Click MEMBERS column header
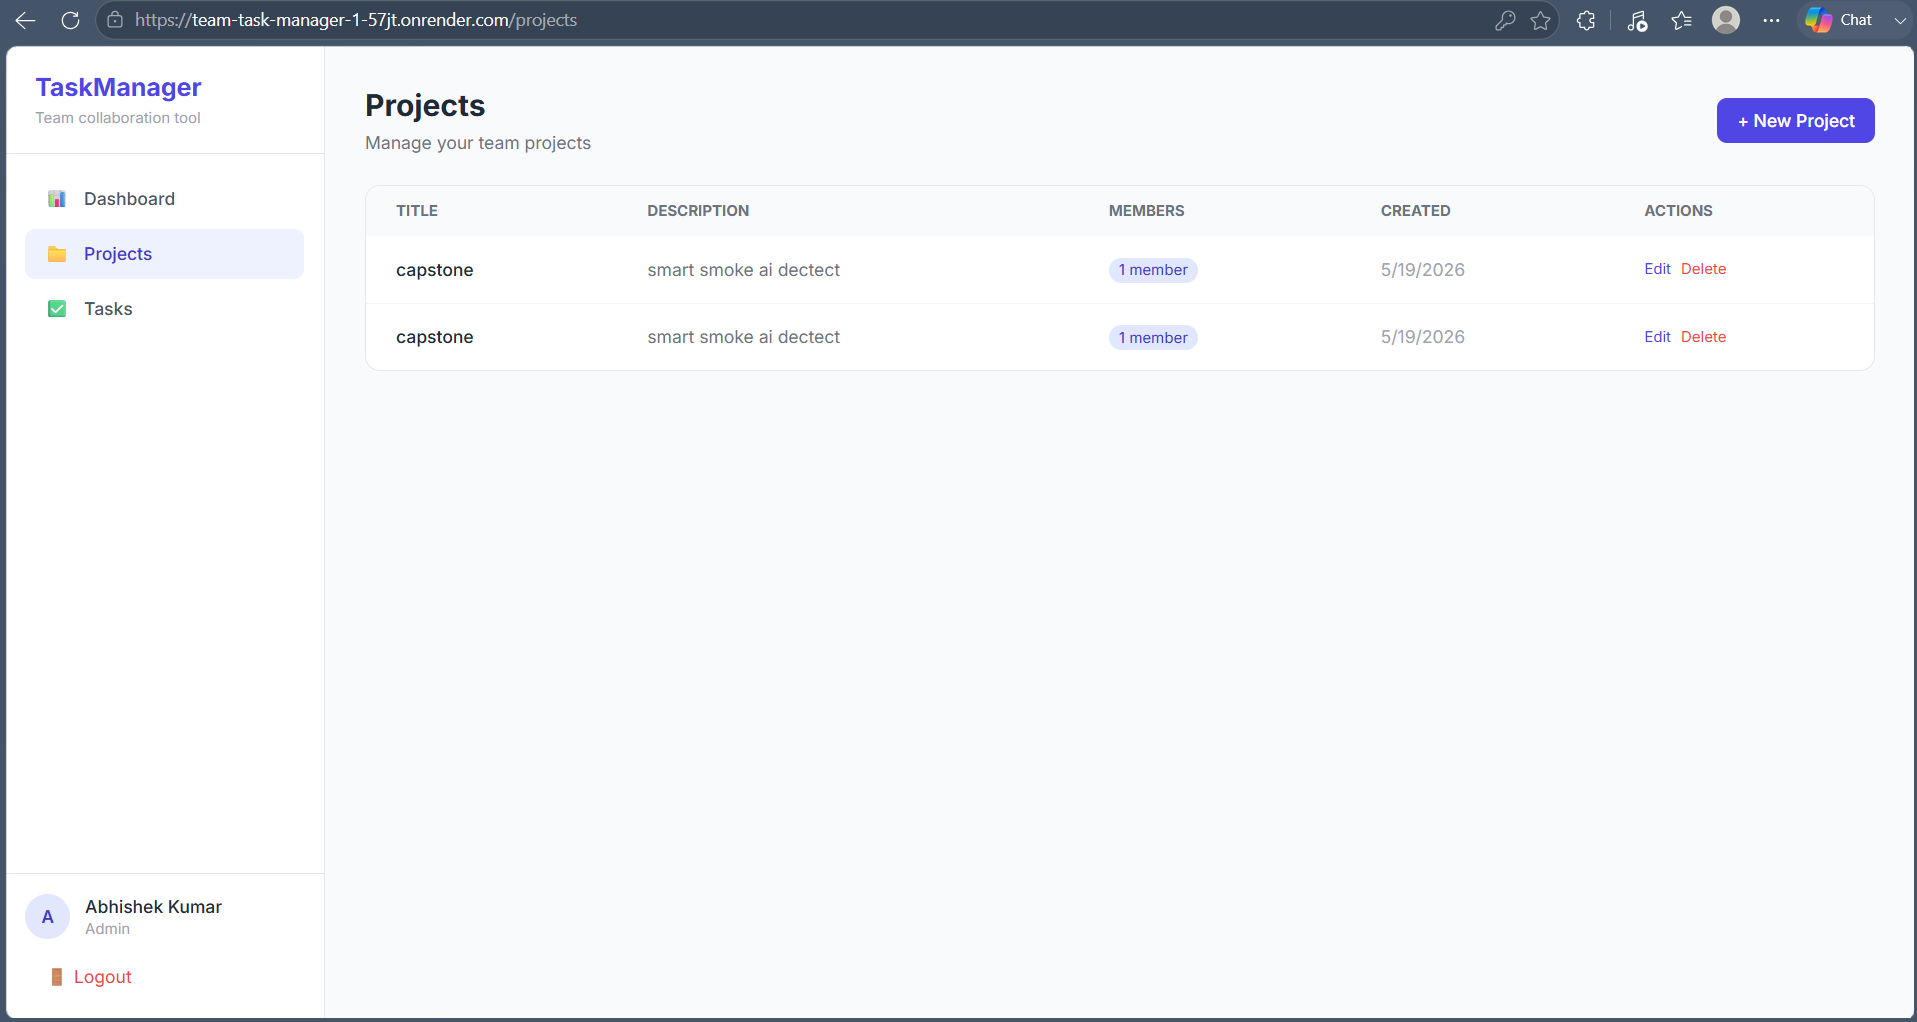This screenshot has width=1917, height=1022. (x=1146, y=211)
